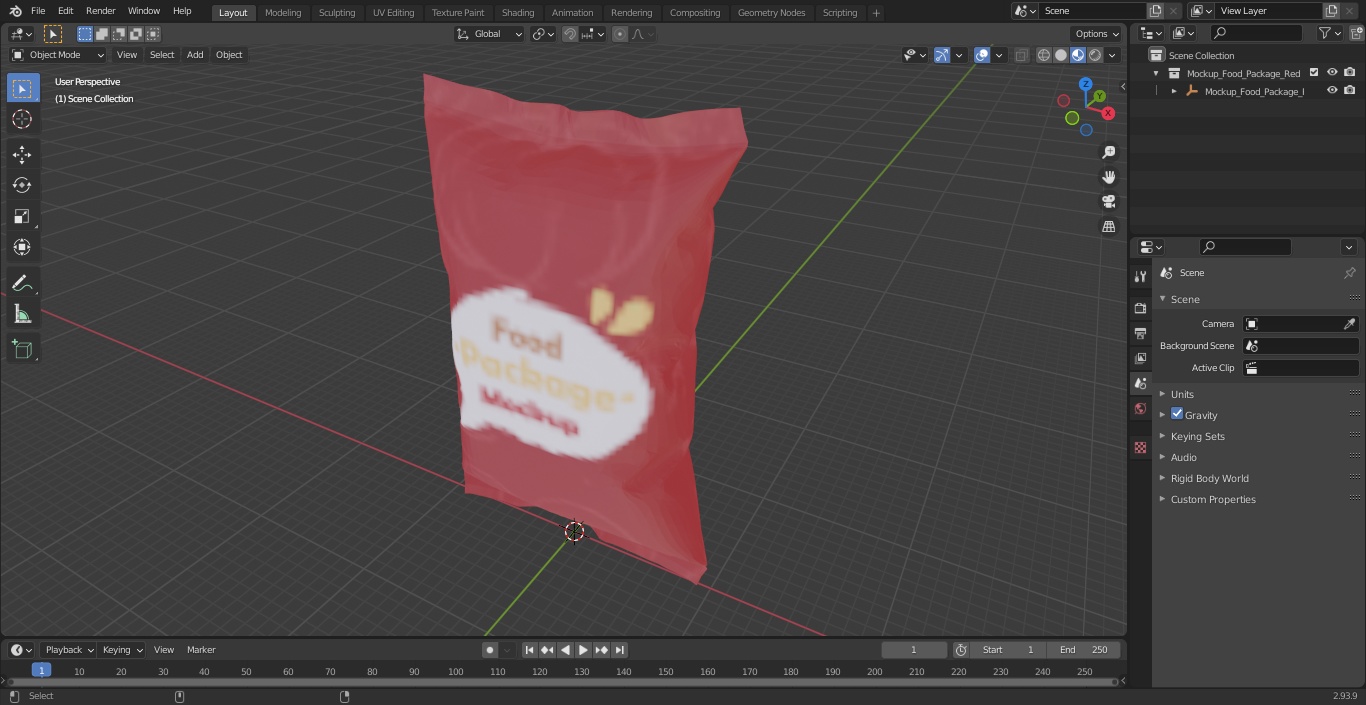Viewport: 1366px width, 705px height.
Task: Play the animation forward
Action: [x=584, y=650]
